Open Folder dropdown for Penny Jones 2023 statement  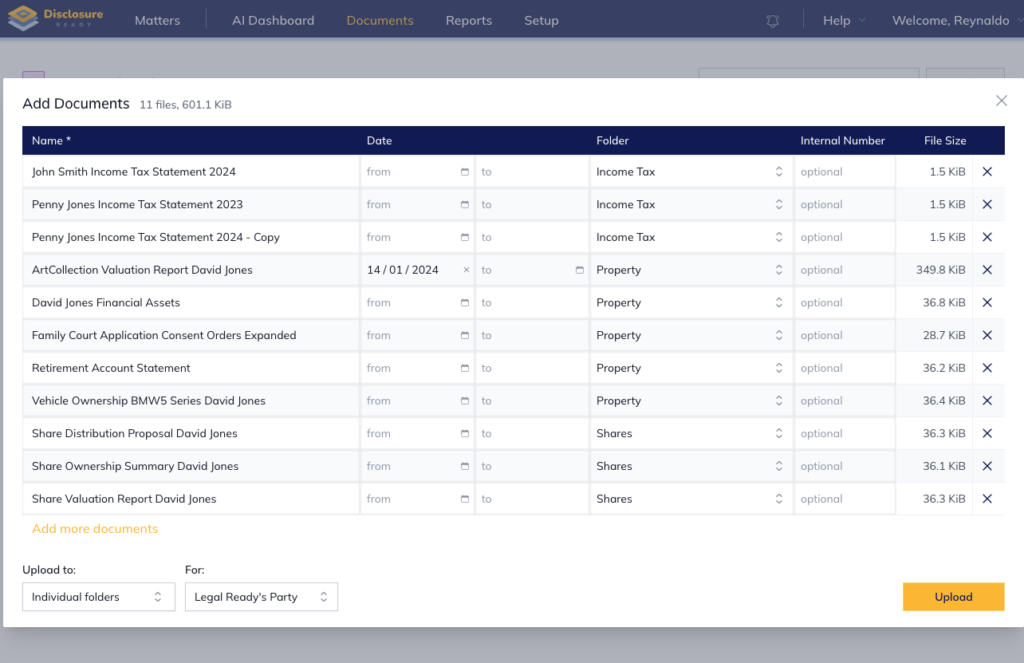click(691, 204)
